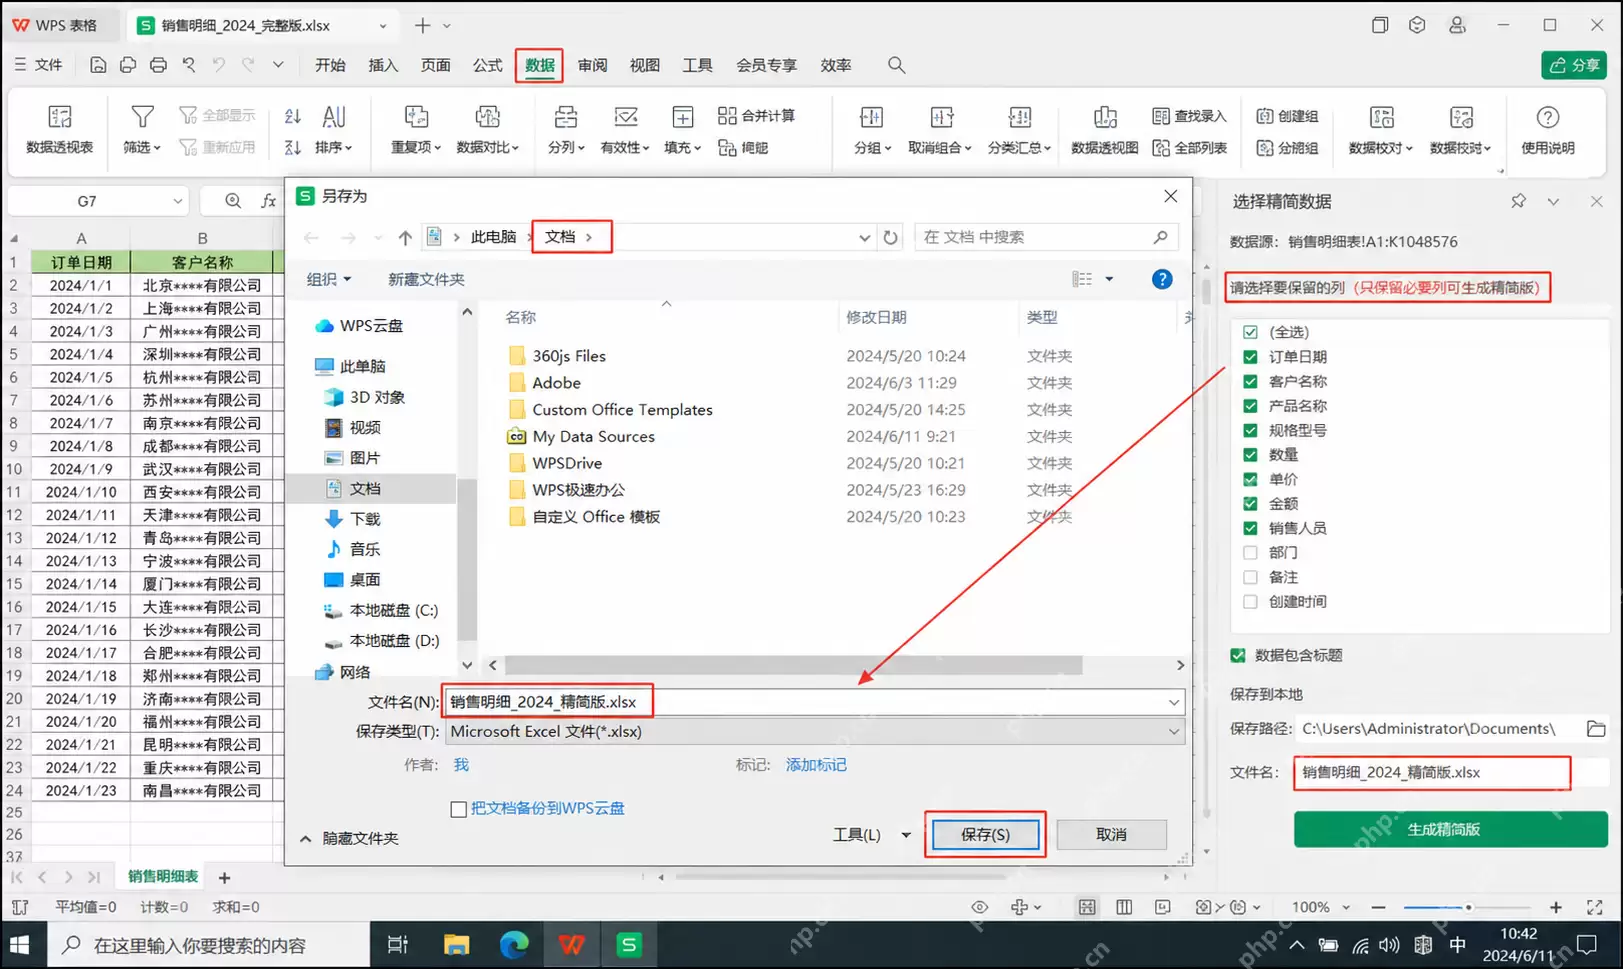Toggle the (全选) select-all checkbox
Image resolution: width=1623 pixels, height=969 pixels.
click(x=1250, y=332)
